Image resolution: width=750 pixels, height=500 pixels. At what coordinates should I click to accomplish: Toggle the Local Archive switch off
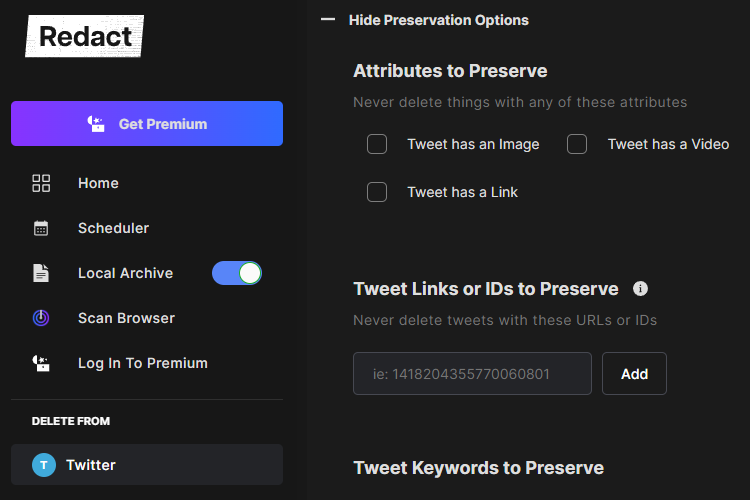click(x=237, y=273)
